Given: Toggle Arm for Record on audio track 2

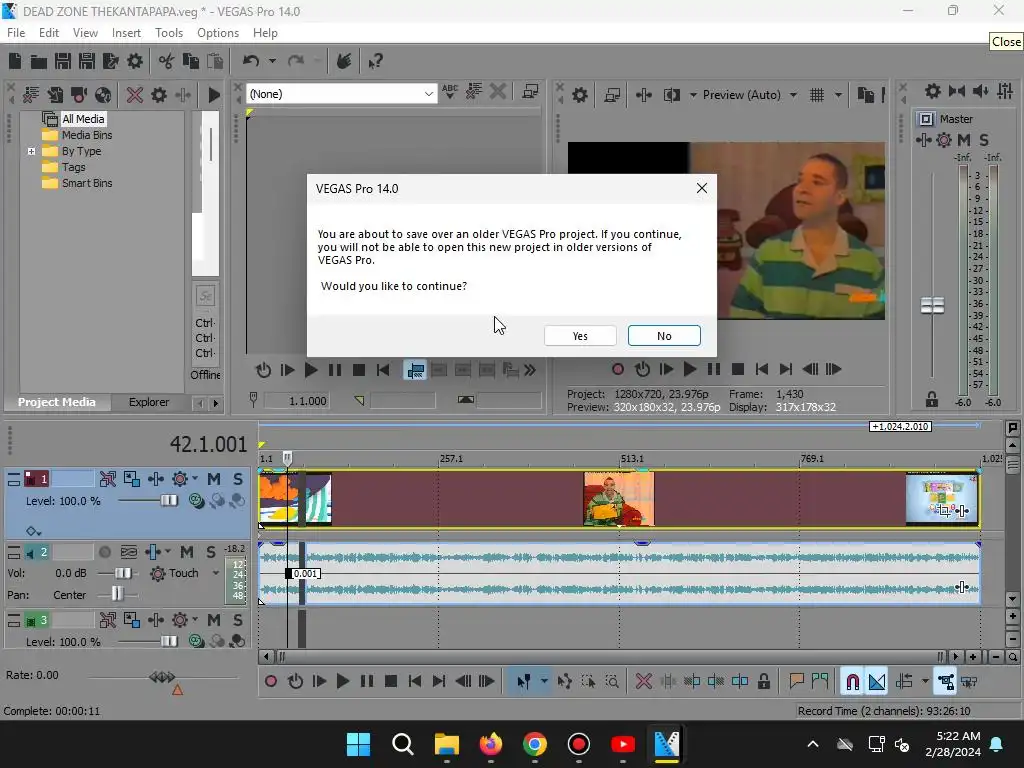Looking at the screenshot, I should click(104, 552).
